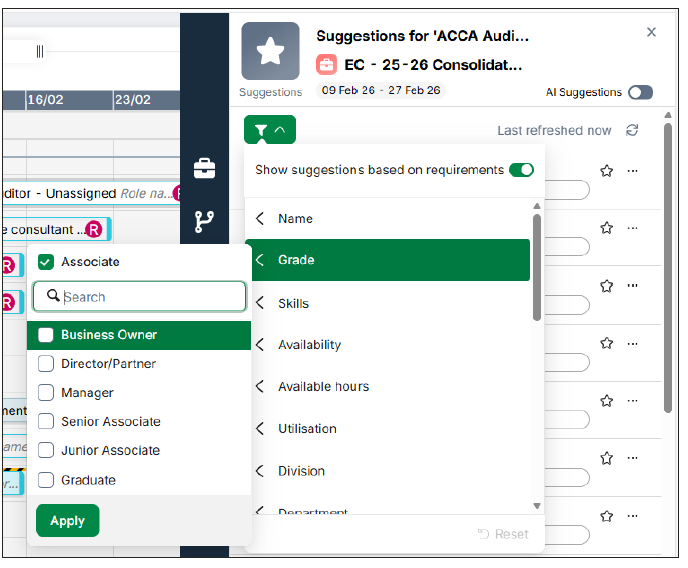This screenshot has height=568, width=688.
Task: Open the Division filter entry
Action: (x=301, y=471)
